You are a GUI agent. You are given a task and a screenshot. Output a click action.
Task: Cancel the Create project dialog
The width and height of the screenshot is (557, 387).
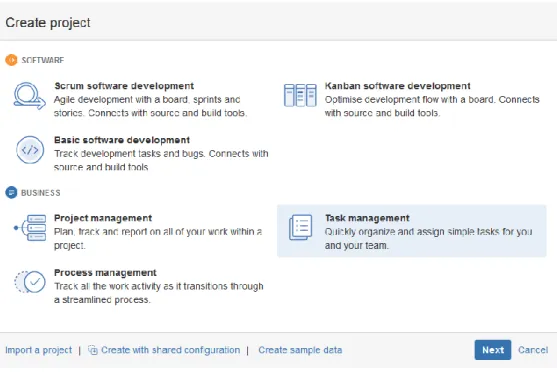click(533, 350)
